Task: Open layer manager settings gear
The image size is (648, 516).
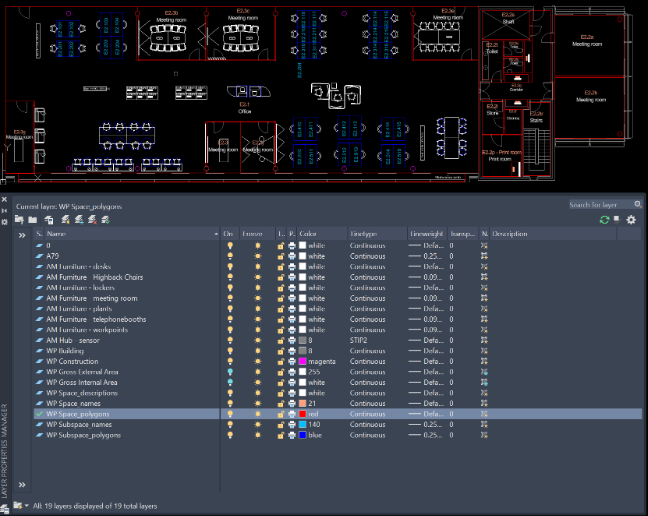Action: point(631,220)
